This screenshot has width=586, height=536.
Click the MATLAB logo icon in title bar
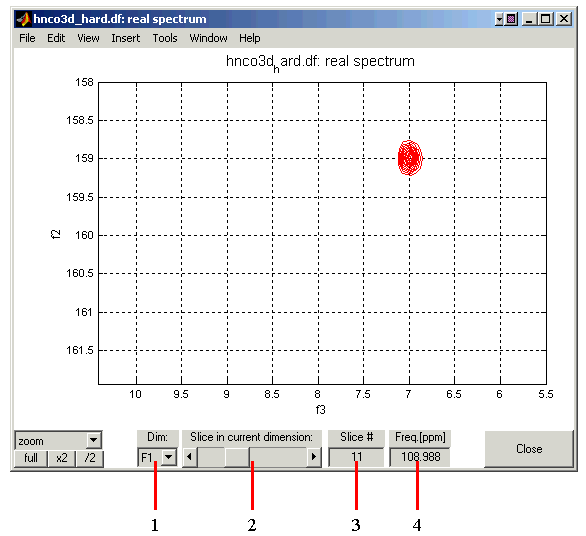tap(24, 19)
